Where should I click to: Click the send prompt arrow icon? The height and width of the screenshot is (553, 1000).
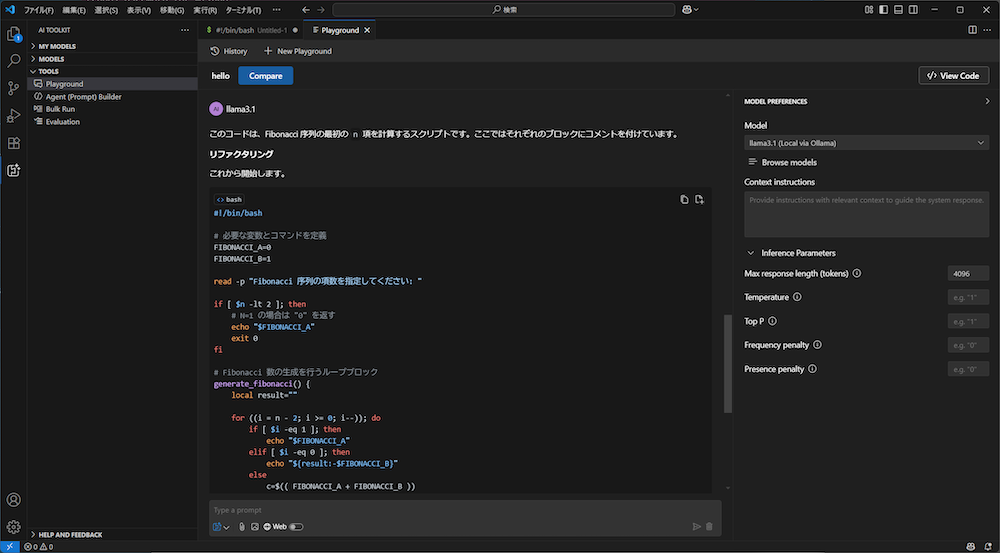click(696, 527)
